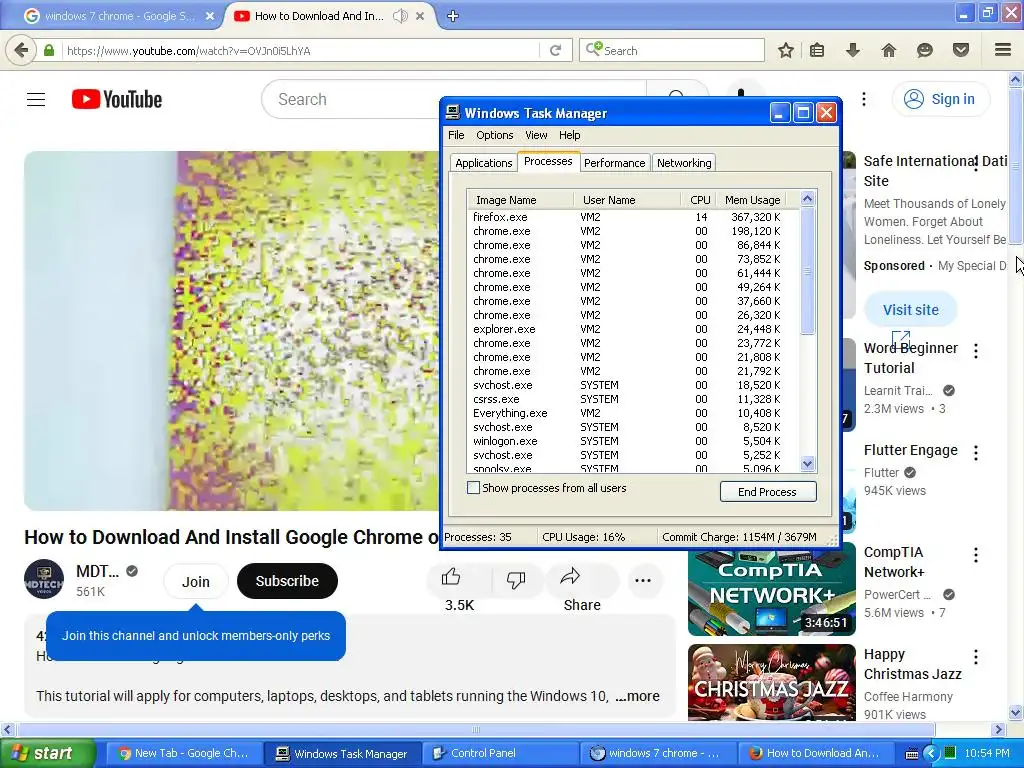The width and height of the screenshot is (1024, 768).
Task: Sort processes by Mem Usage column
Action: (x=751, y=200)
